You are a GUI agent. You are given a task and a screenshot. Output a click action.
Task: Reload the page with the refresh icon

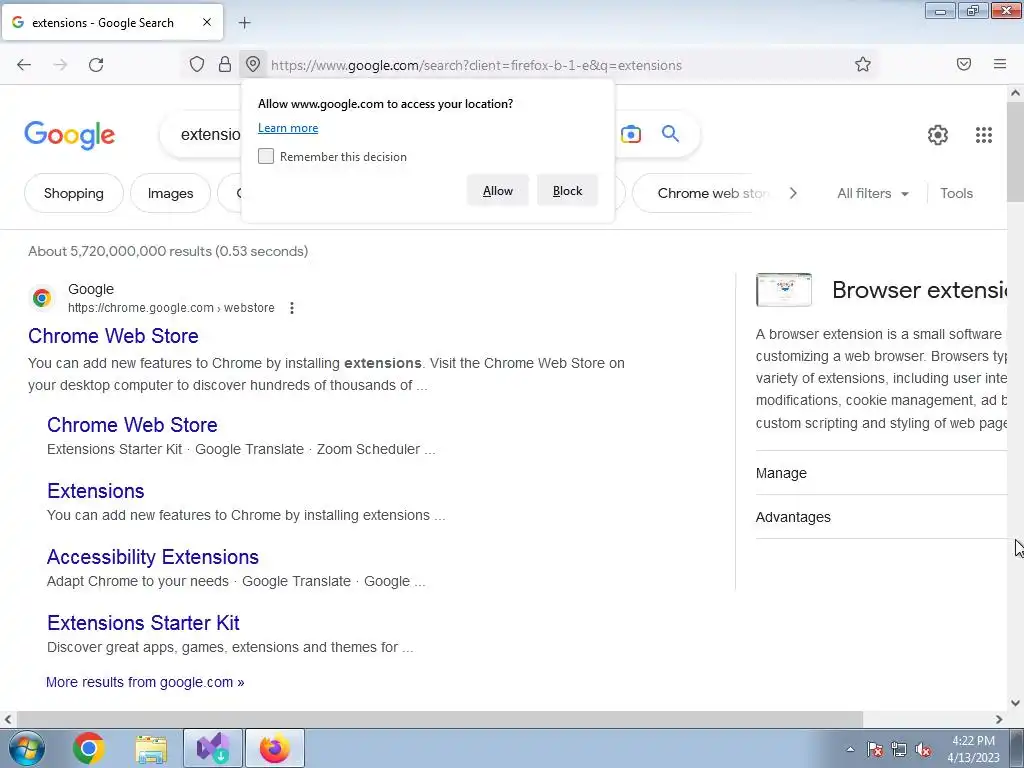96,65
